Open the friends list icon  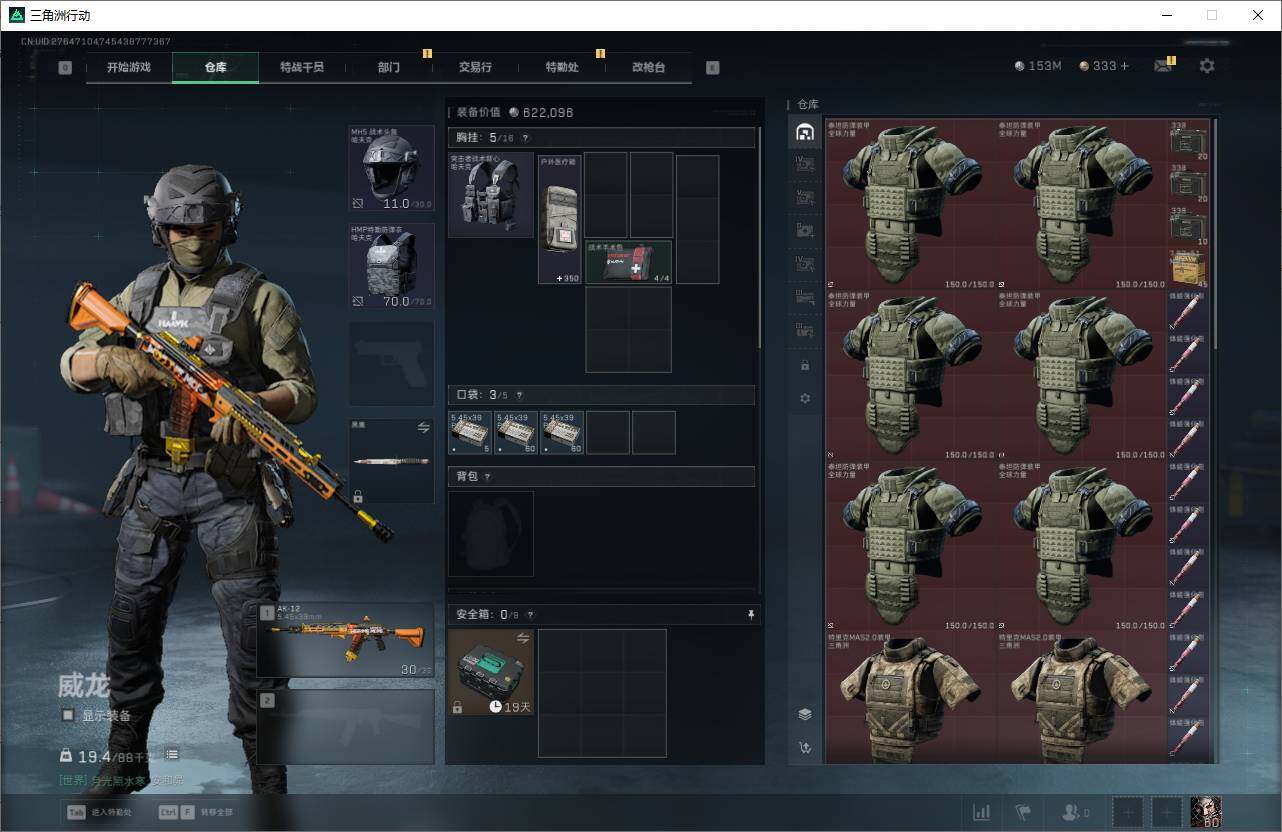coord(1076,812)
